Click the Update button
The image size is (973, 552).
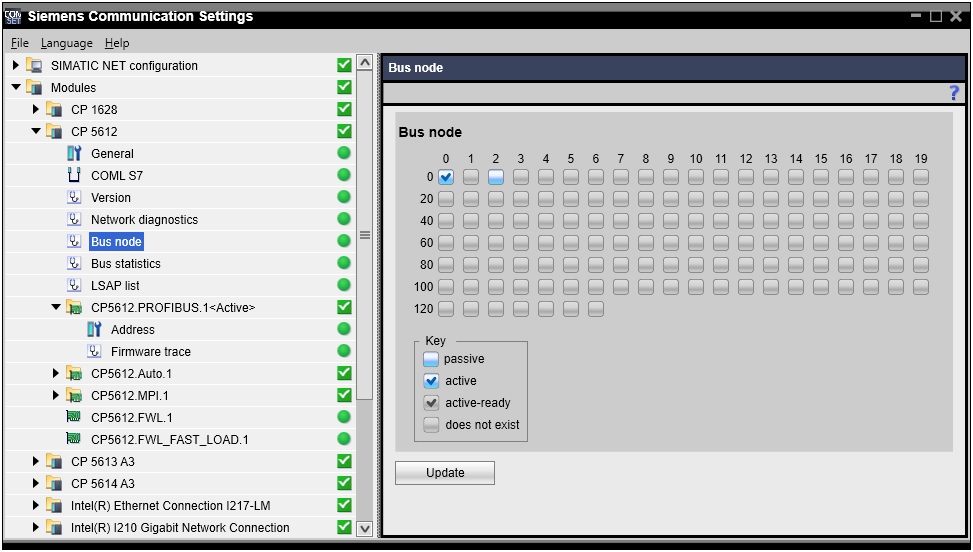click(445, 473)
